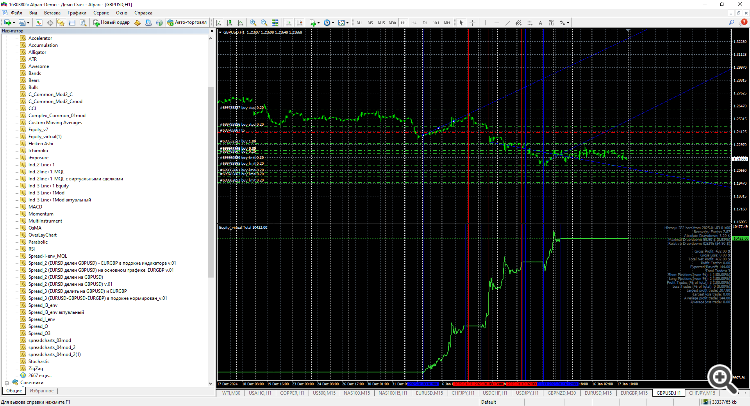This screenshot has width=750, height=406.
Task: Open the Справка menu
Action: (x=143, y=13)
